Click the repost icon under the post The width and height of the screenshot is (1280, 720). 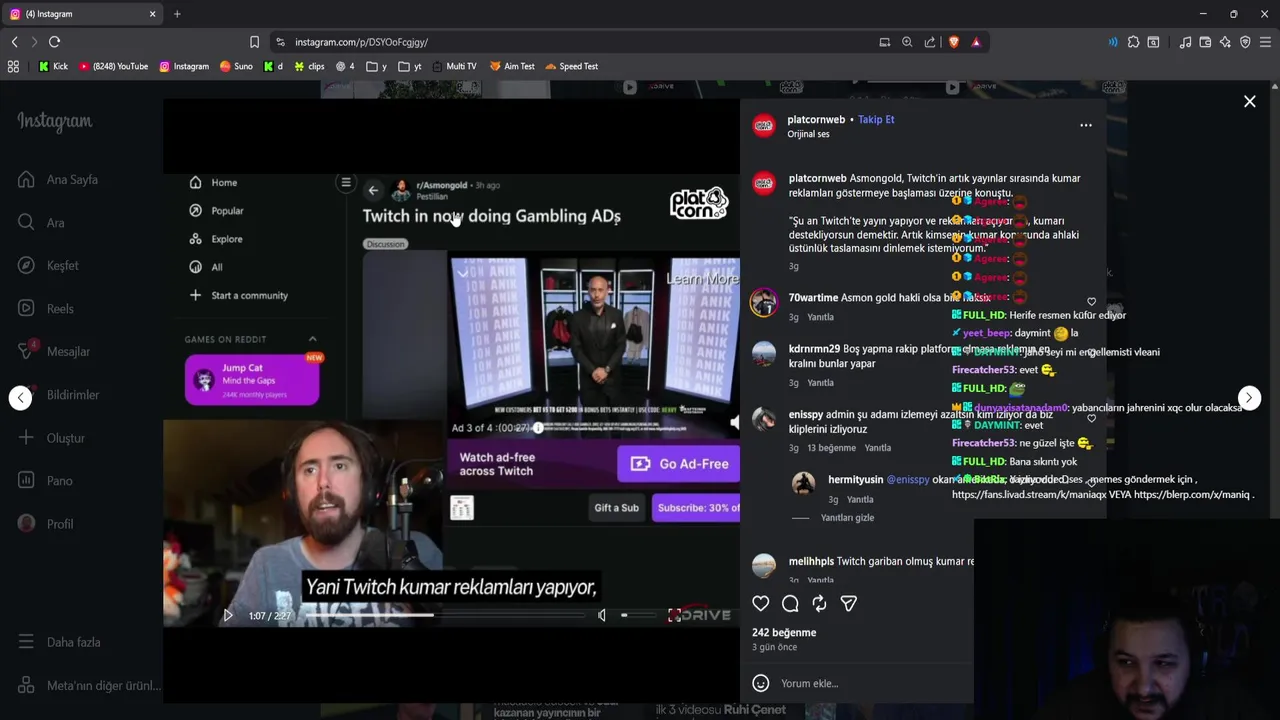pos(819,603)
